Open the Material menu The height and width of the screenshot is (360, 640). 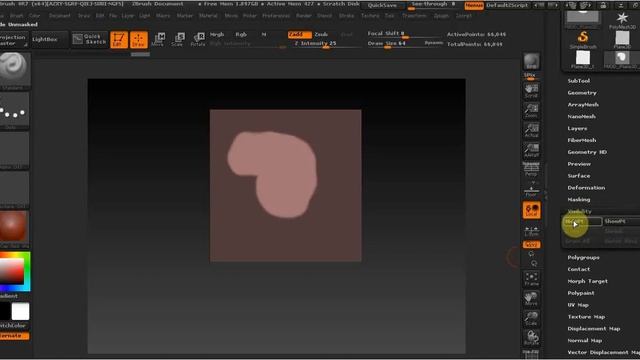(208, 16)
